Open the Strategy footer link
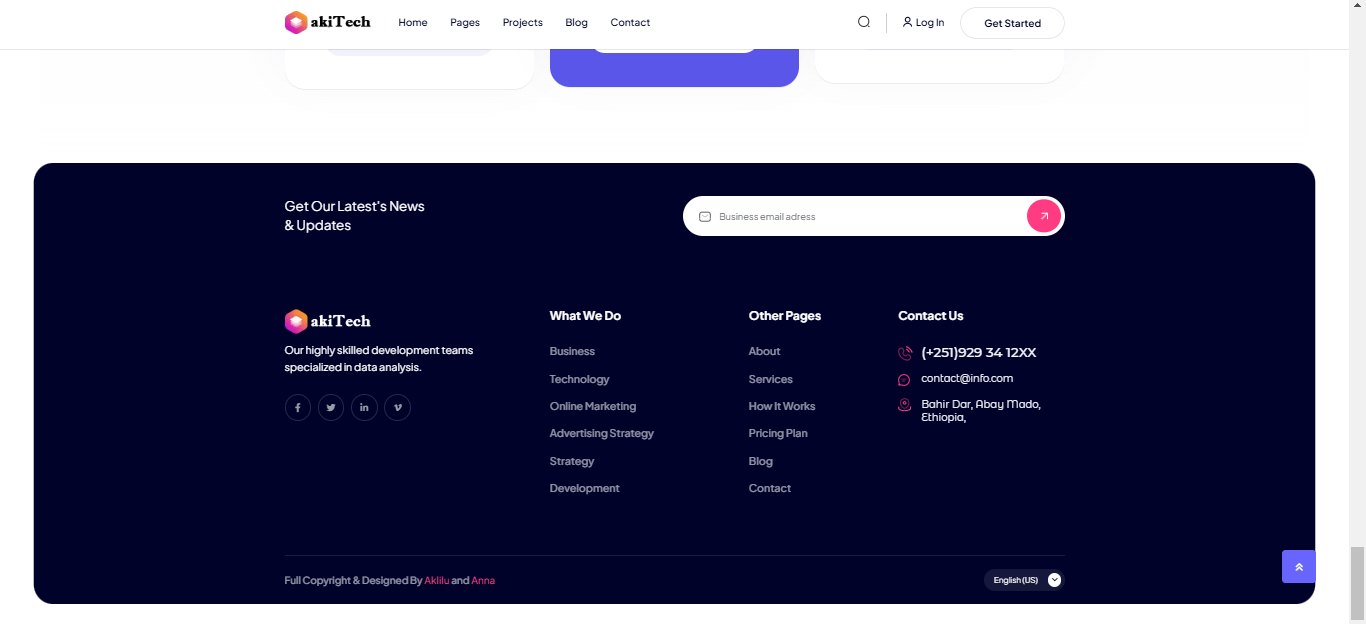The image size is (1366, 637). [x=572, y=461]
